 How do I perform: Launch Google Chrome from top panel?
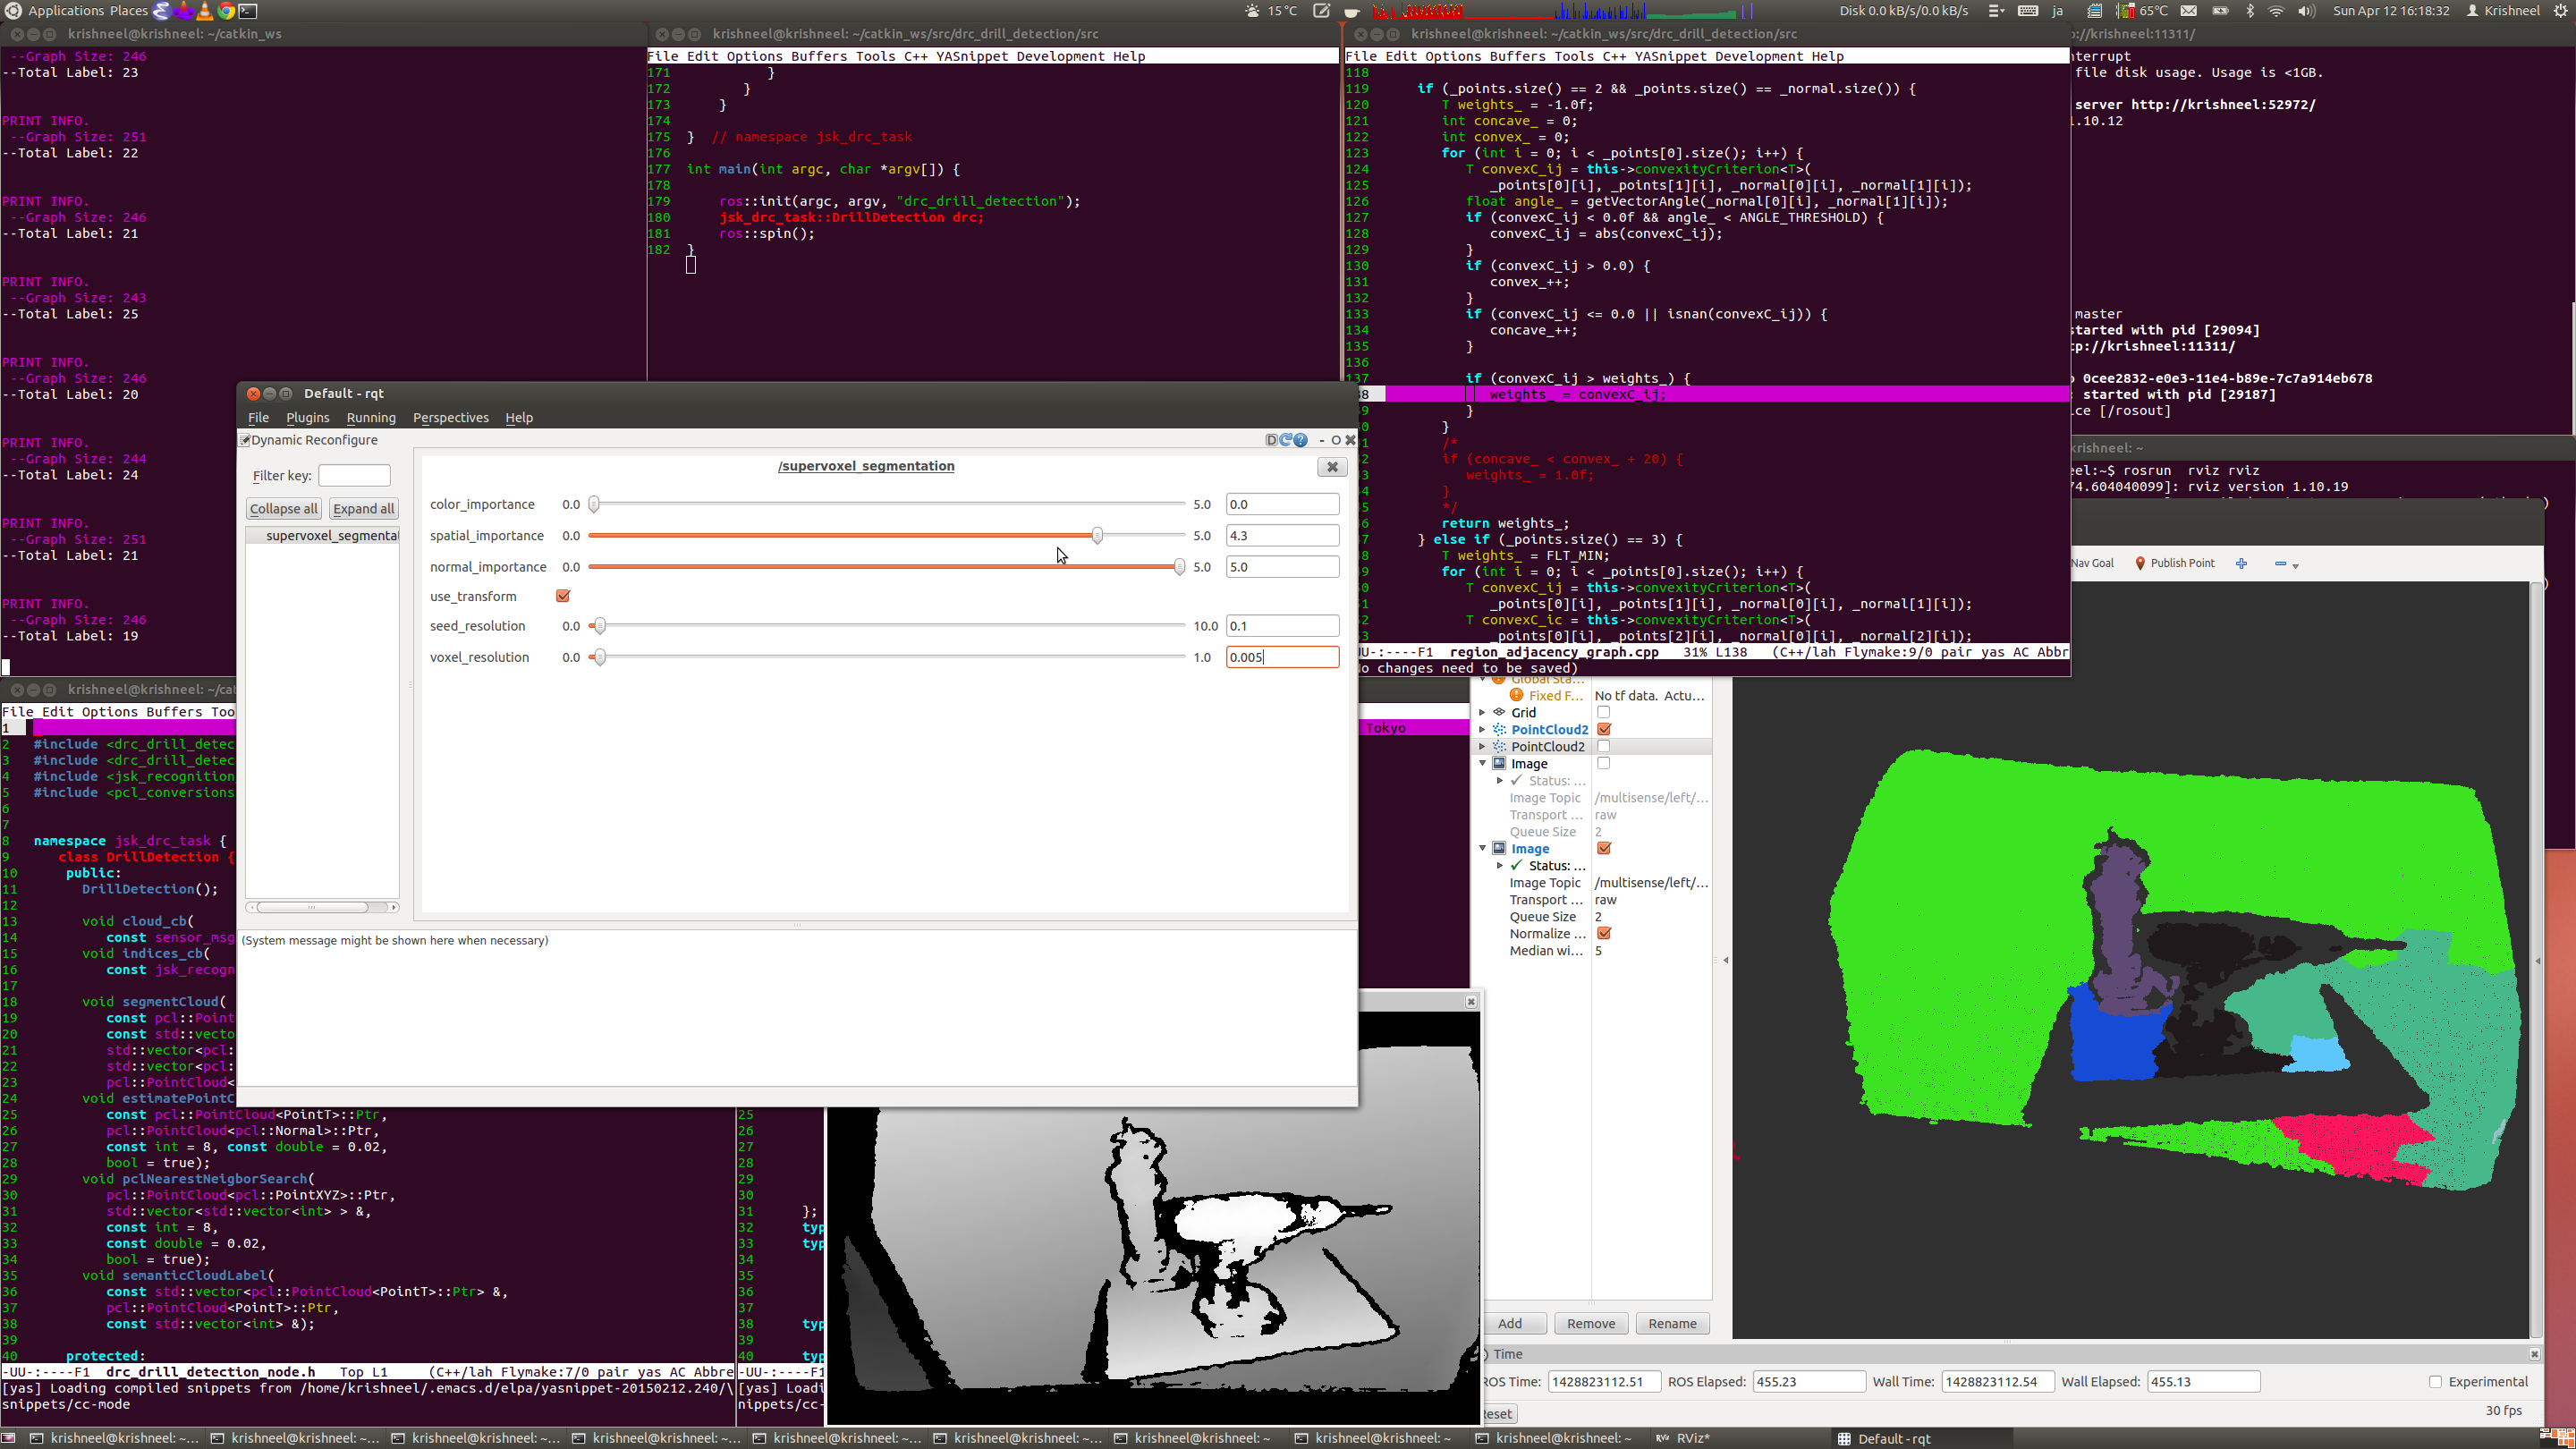(226, 11)
